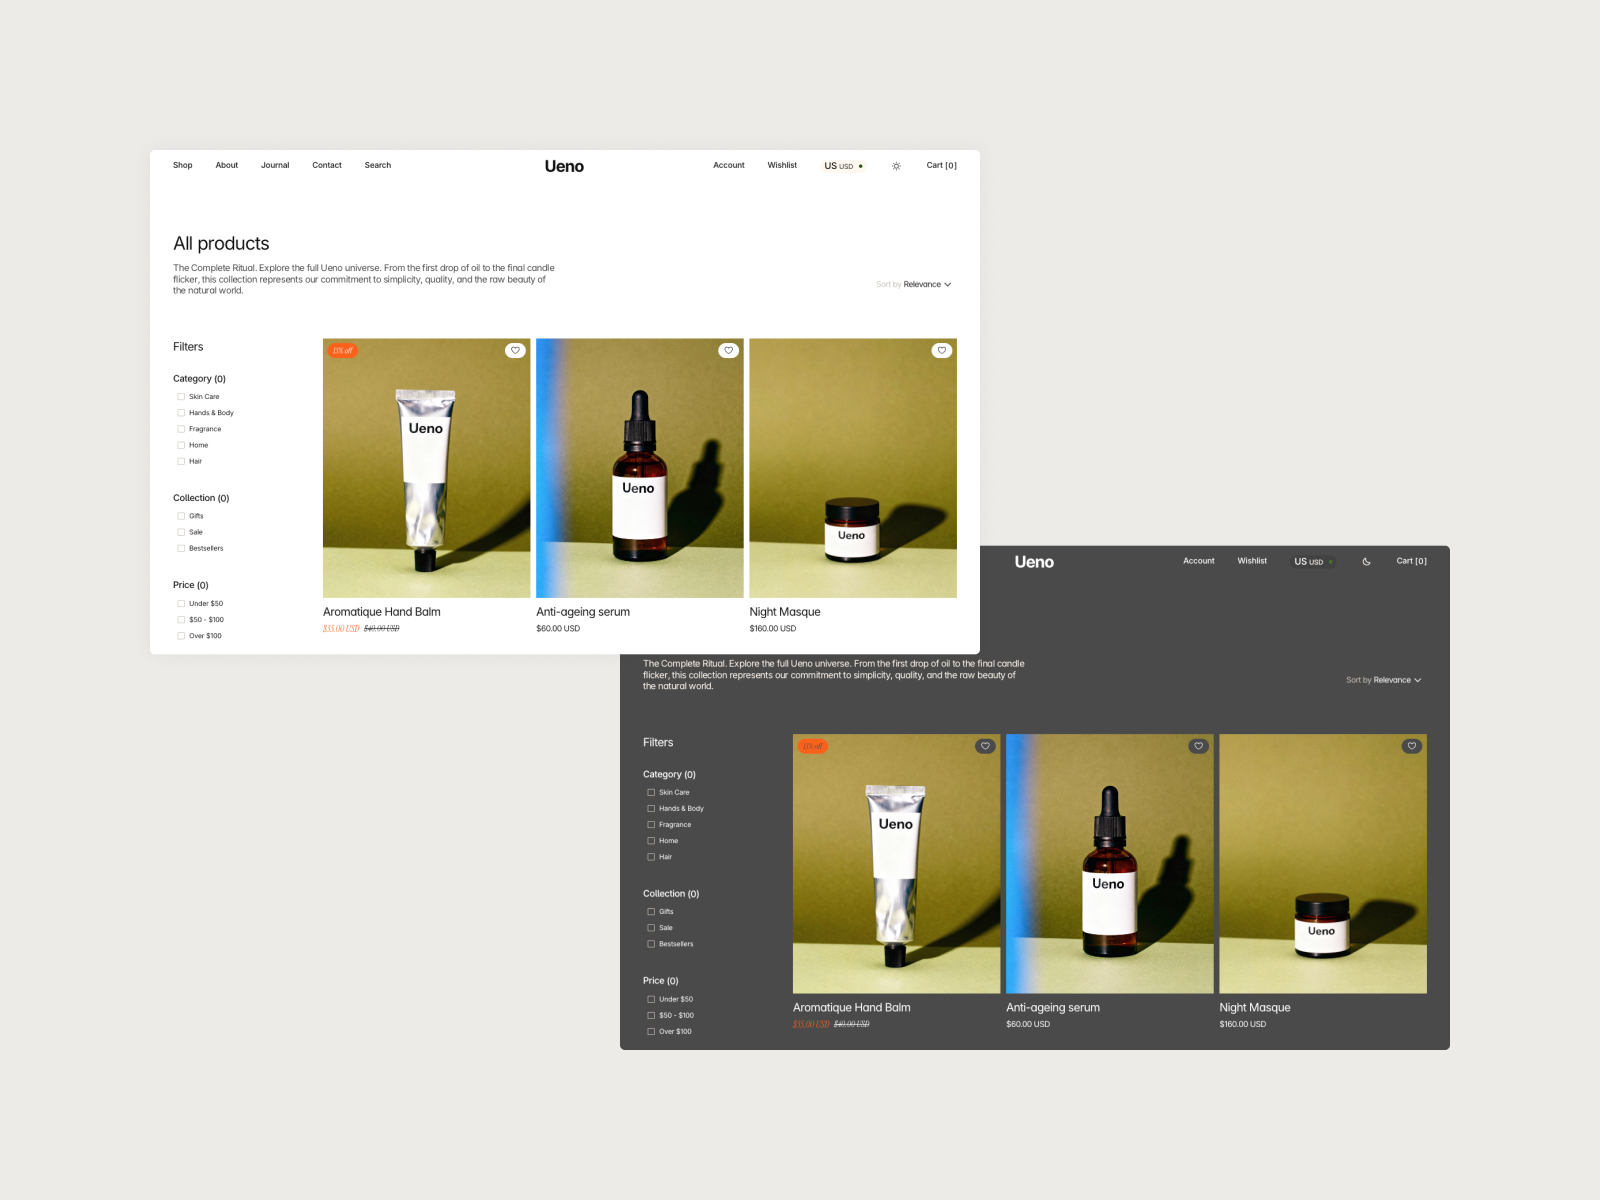Wishlist heart on Night Masque, light window

(942, 351)
